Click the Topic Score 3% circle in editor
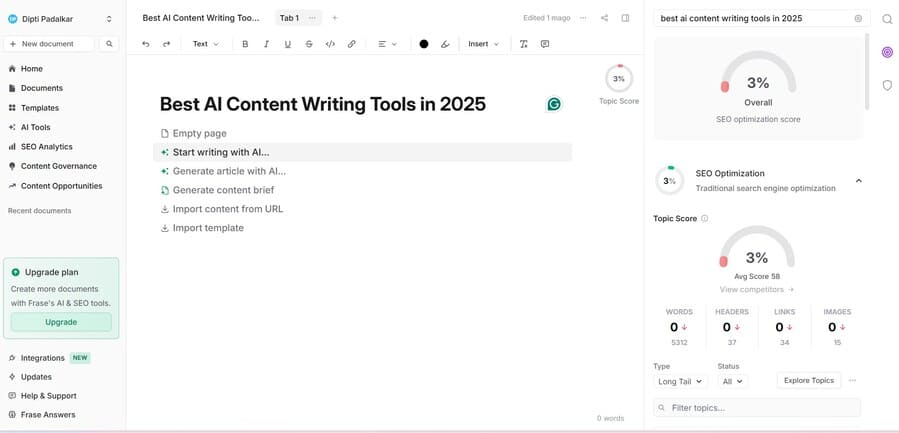The image size is (899, 433). click(619, 79)
